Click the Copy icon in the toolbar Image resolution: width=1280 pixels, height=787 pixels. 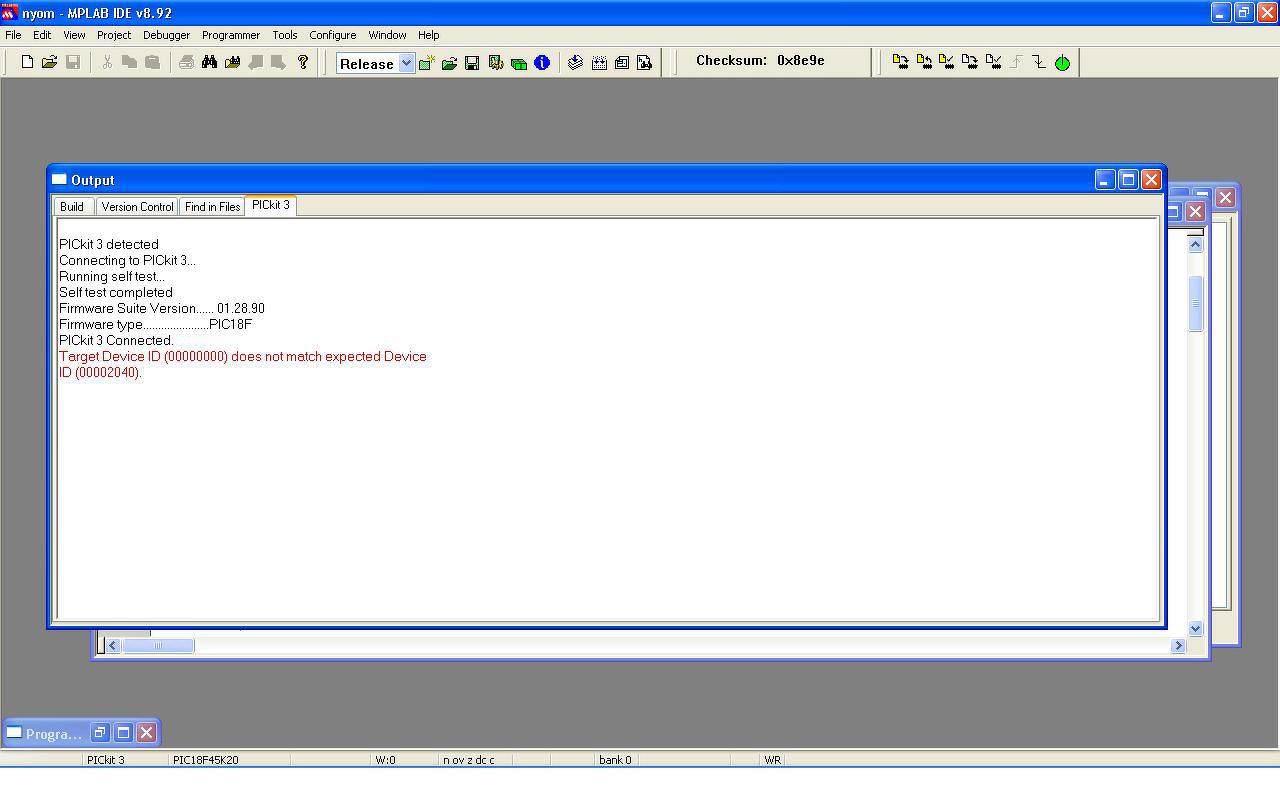pos(129,62)
